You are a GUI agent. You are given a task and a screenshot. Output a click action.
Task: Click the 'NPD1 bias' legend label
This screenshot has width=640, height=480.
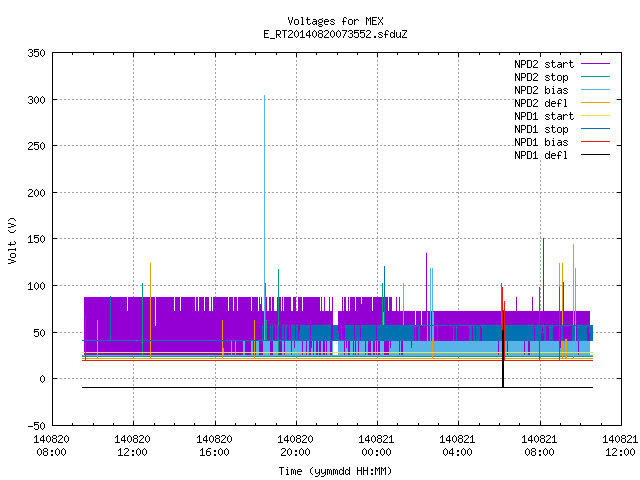click(541, 142)
